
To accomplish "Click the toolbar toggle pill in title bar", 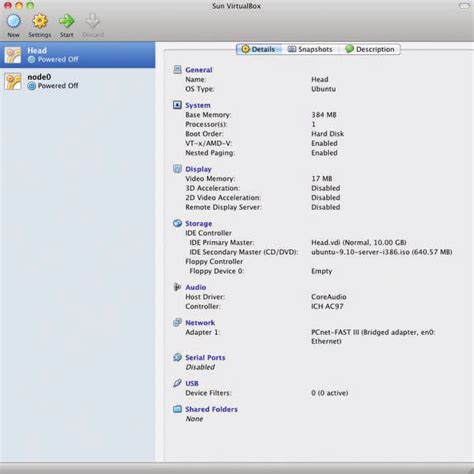I will tap(464, 6).
